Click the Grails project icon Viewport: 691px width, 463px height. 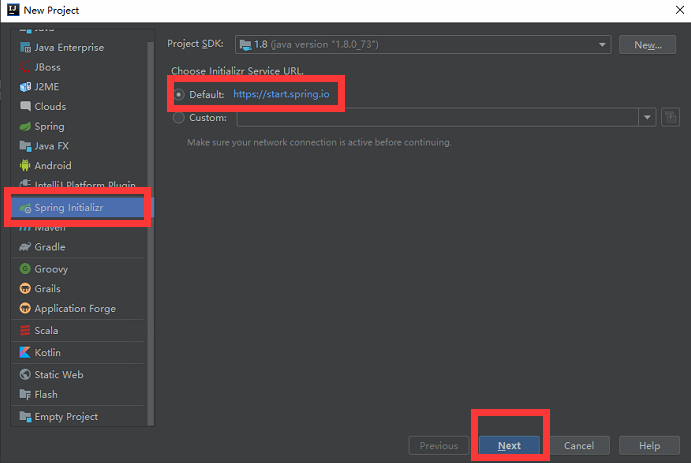[x=25, y=289]
